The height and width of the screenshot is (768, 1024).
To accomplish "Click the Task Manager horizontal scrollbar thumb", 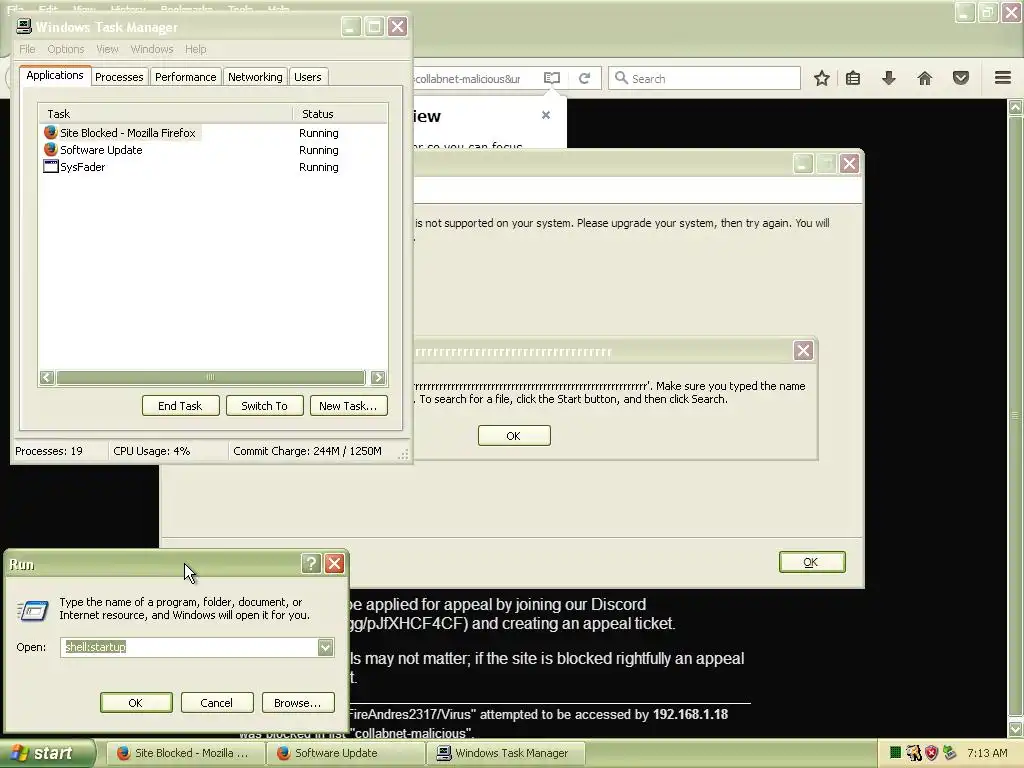I will tap(210, 377).
